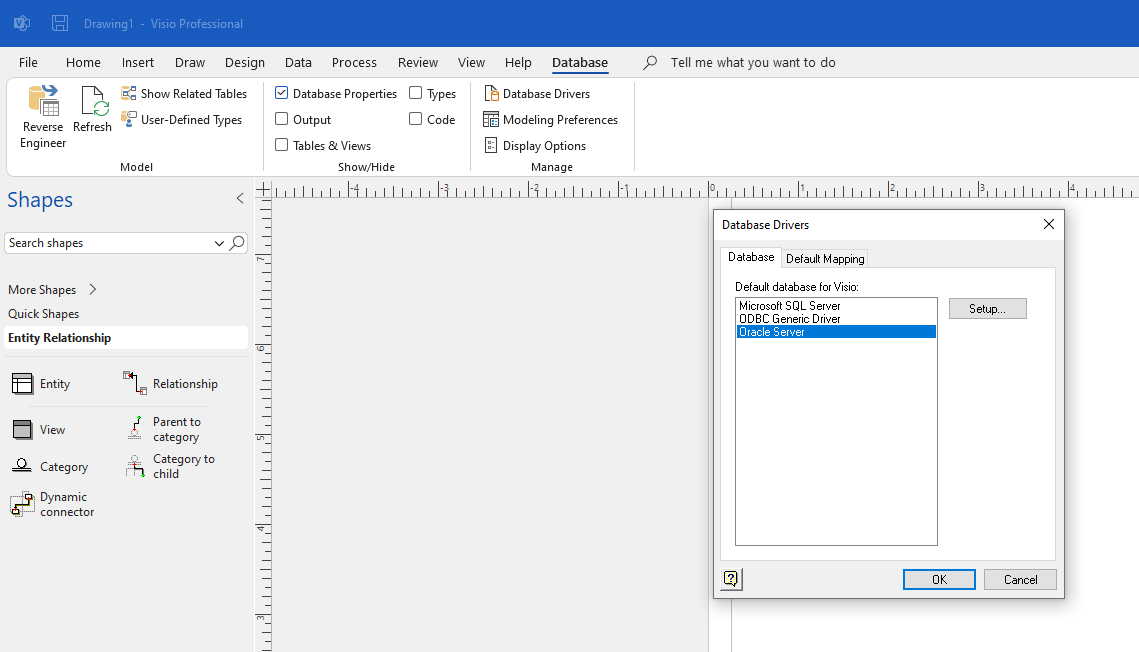Select ODBC Generic Driver
This screenshot has height=652, width=1139.
pyautogui.click(x=836, y=319)
